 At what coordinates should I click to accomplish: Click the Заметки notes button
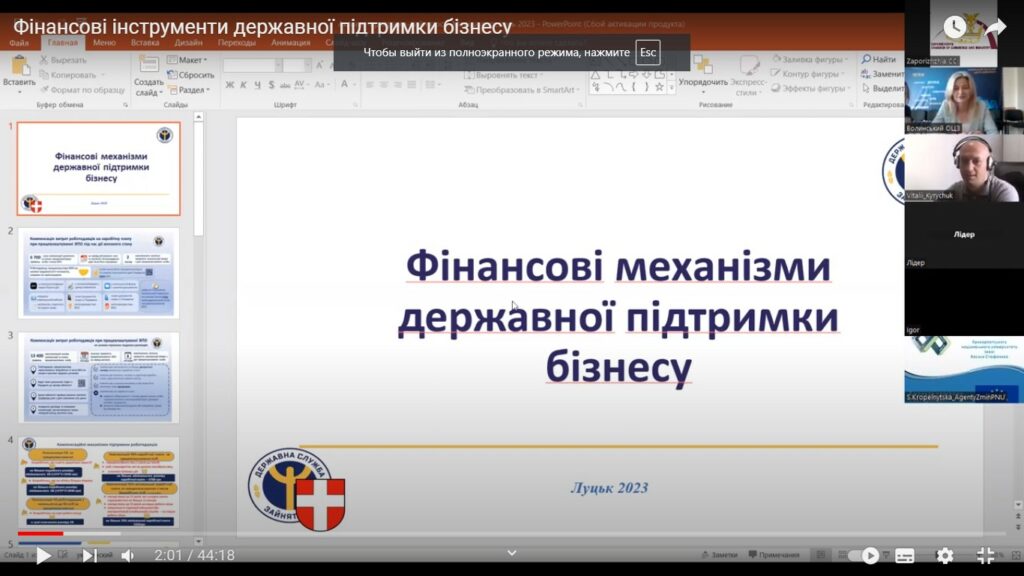719,554
